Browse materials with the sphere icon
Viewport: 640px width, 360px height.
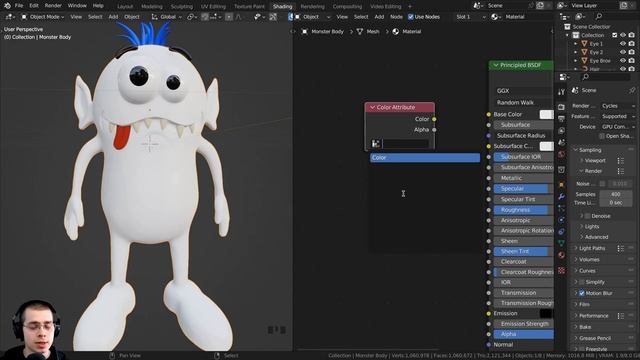496,17
